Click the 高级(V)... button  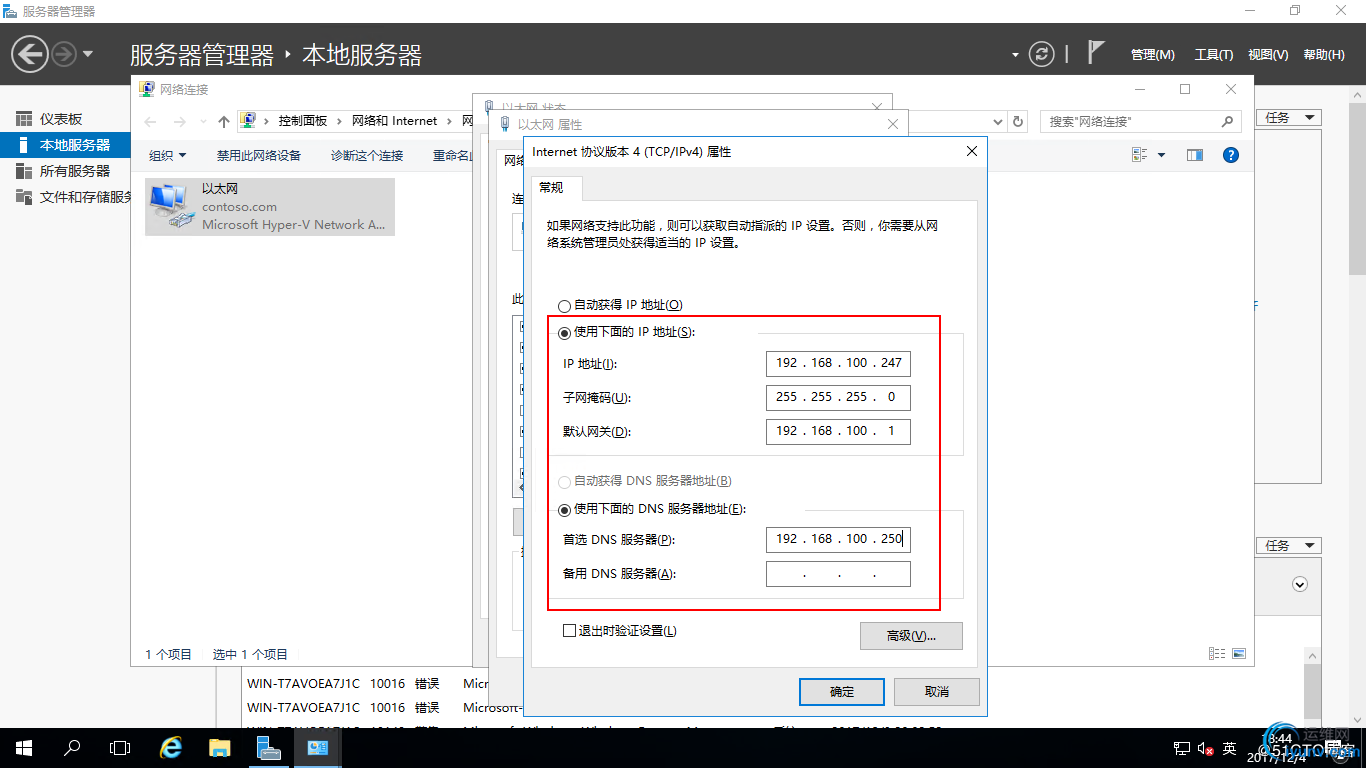[911, 636]
